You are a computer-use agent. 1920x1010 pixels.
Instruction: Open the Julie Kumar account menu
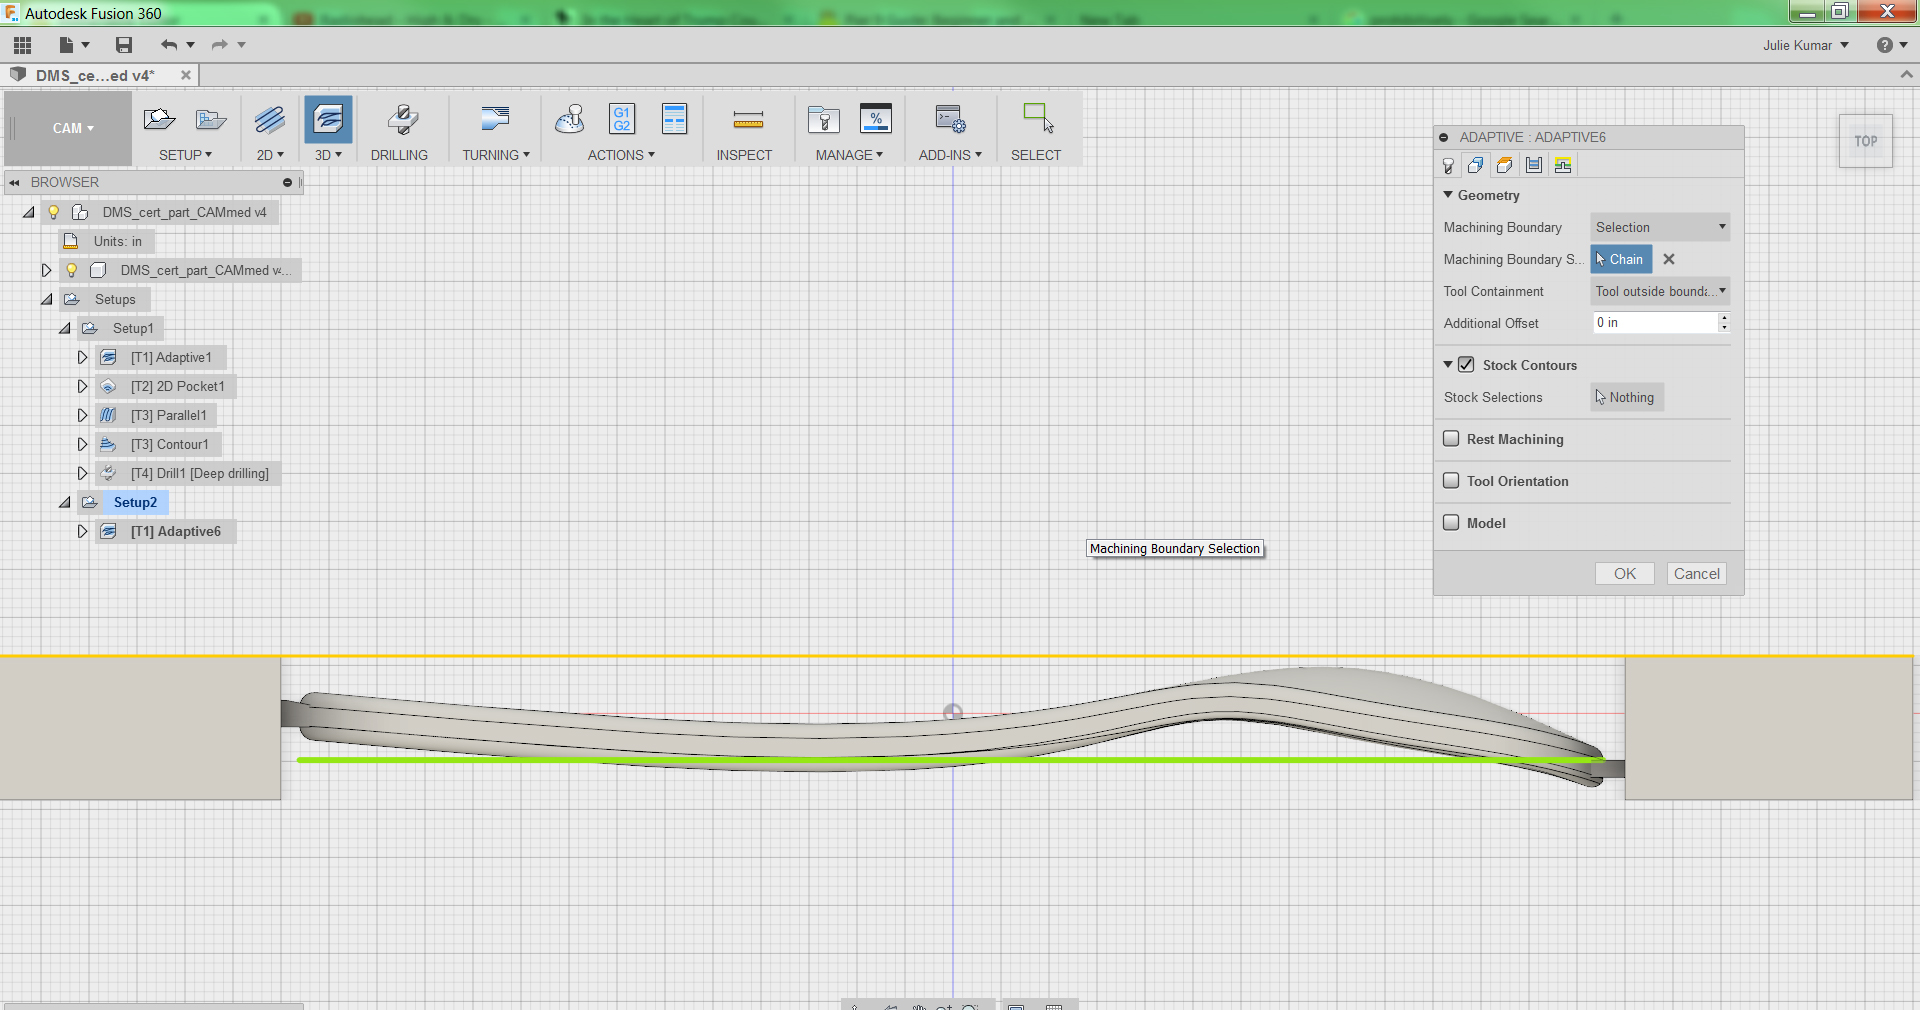[1806, 45]
